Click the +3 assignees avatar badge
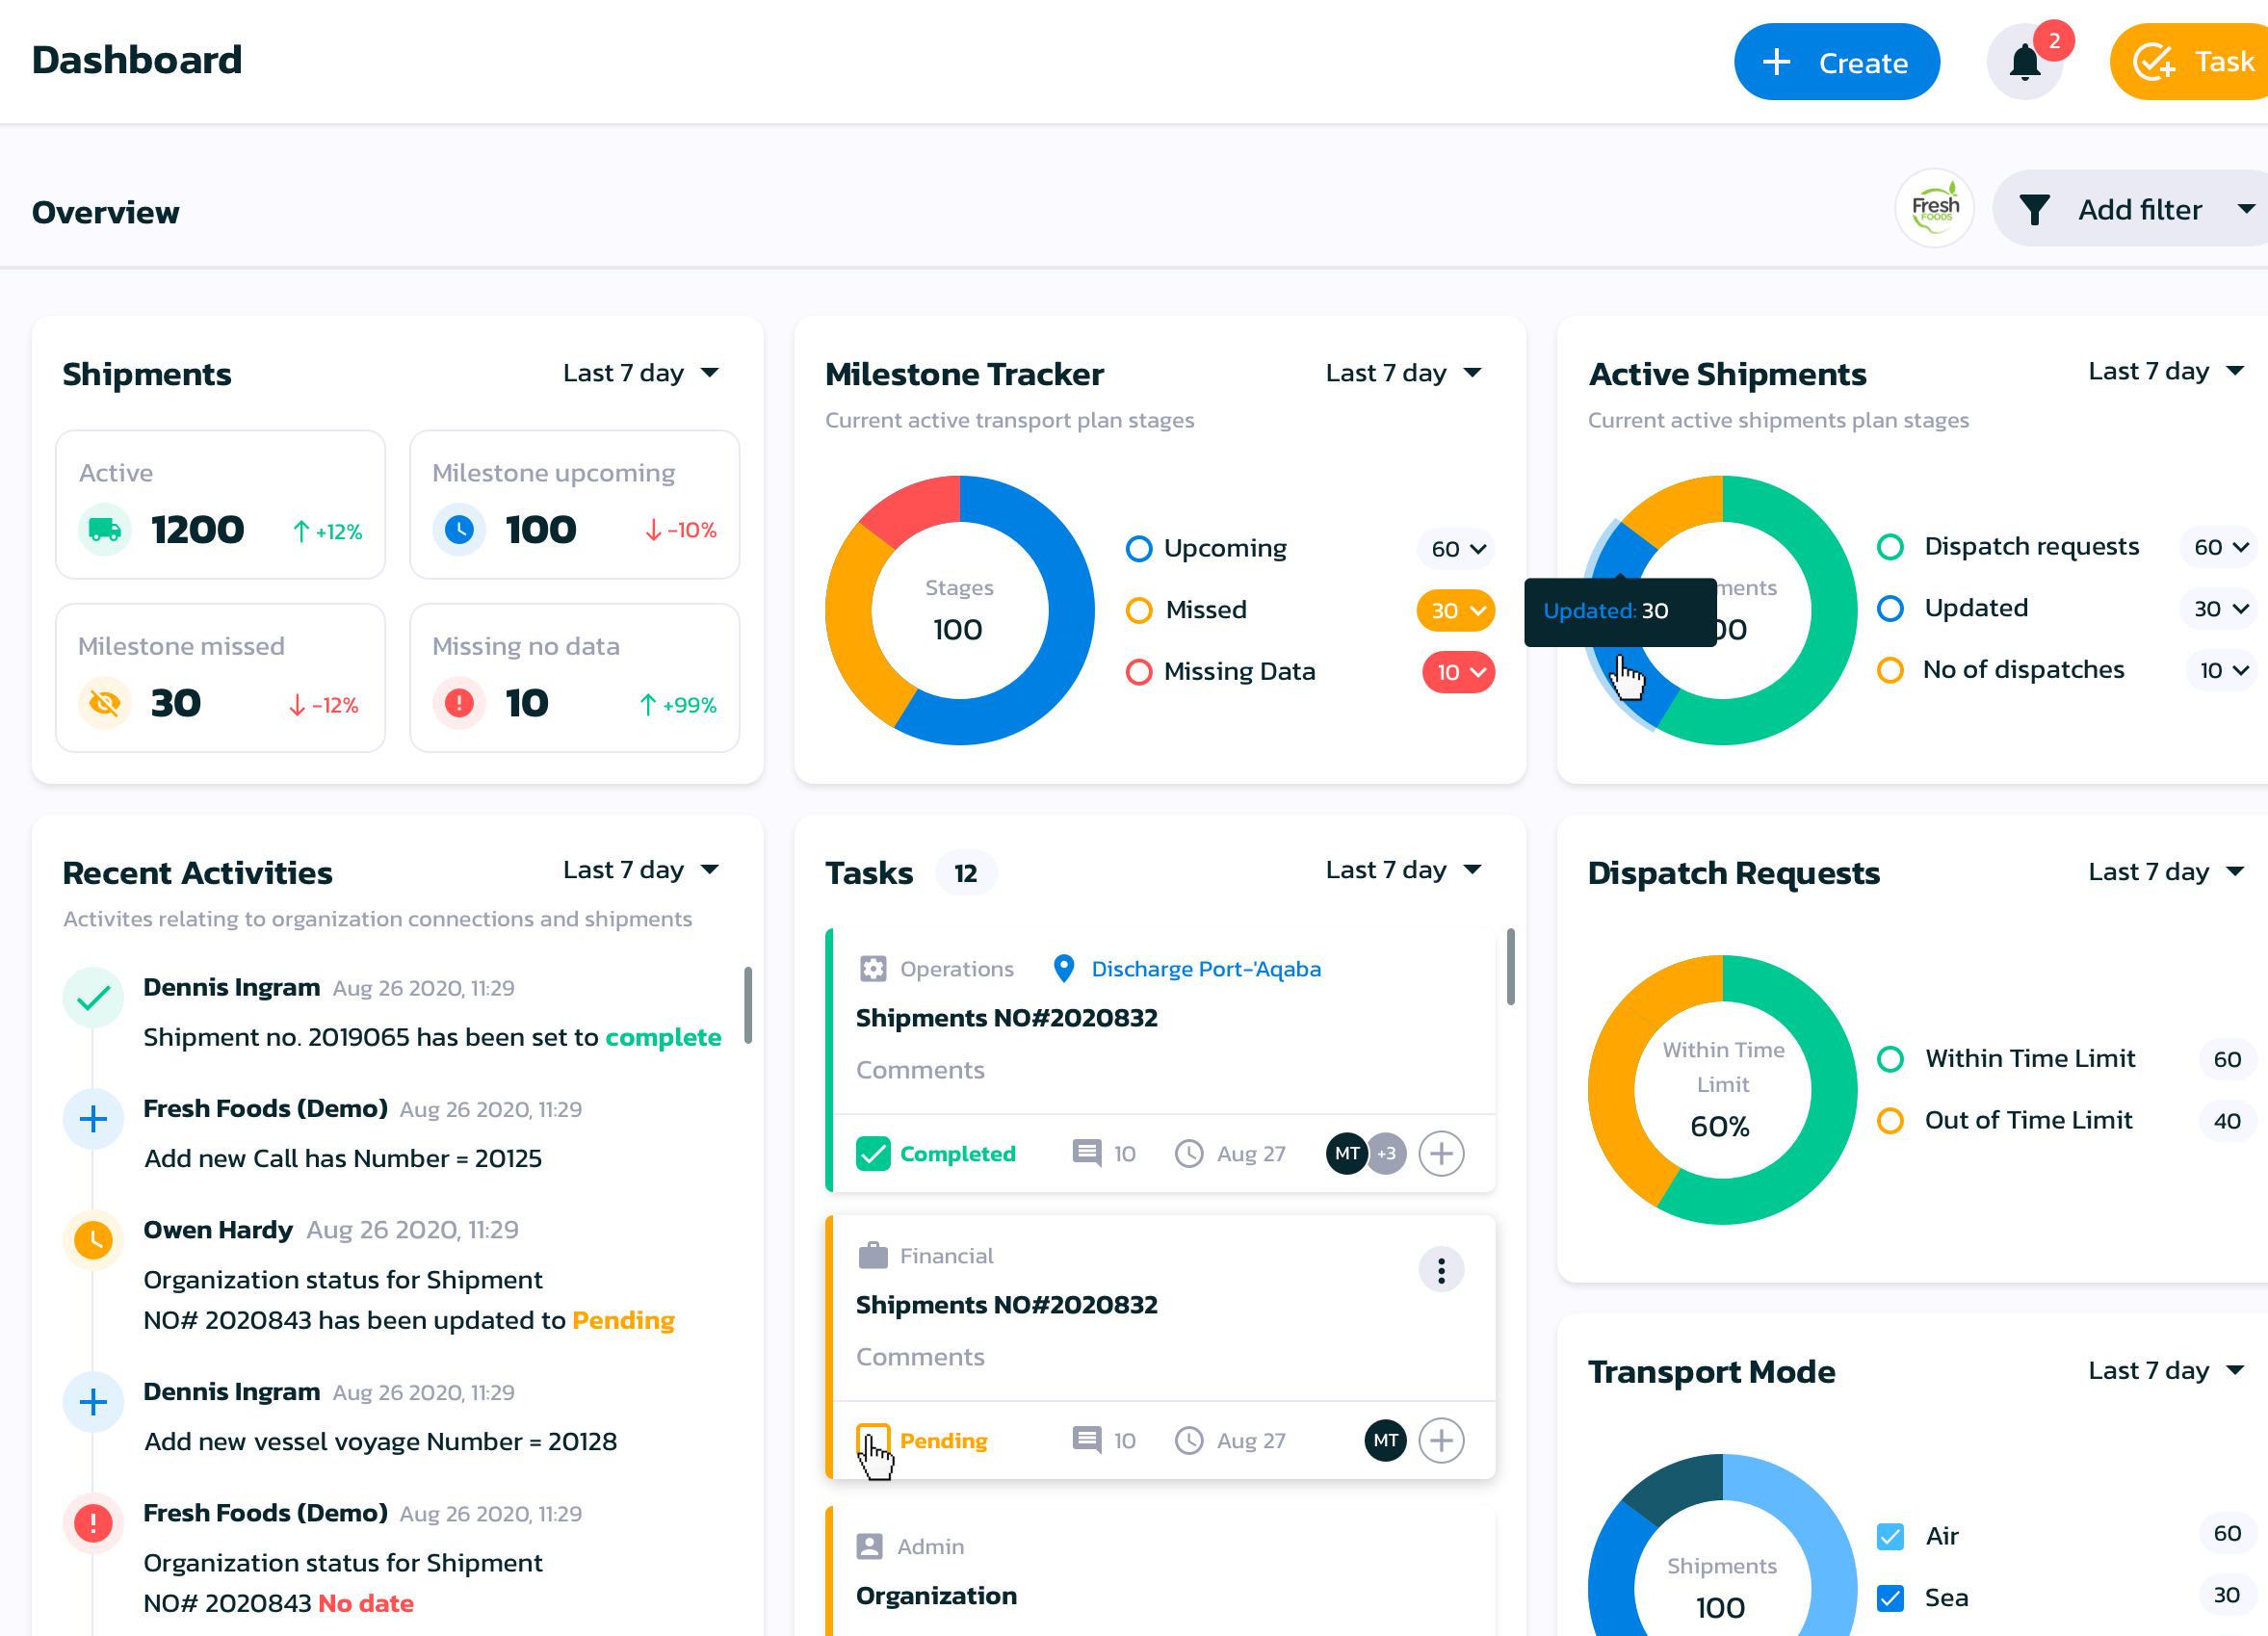 coord(1386,1153)
